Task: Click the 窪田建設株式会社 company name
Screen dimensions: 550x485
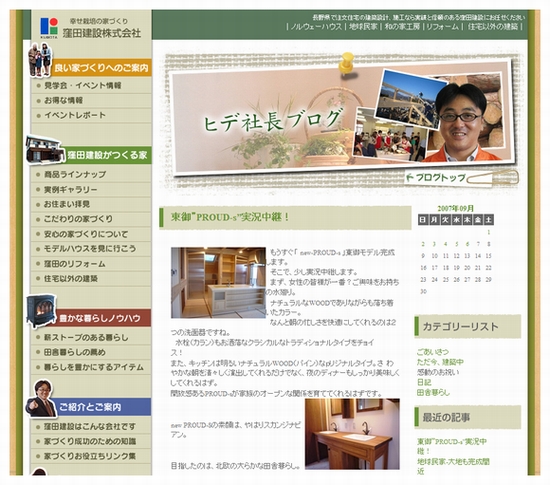Action: click(102, 33)
